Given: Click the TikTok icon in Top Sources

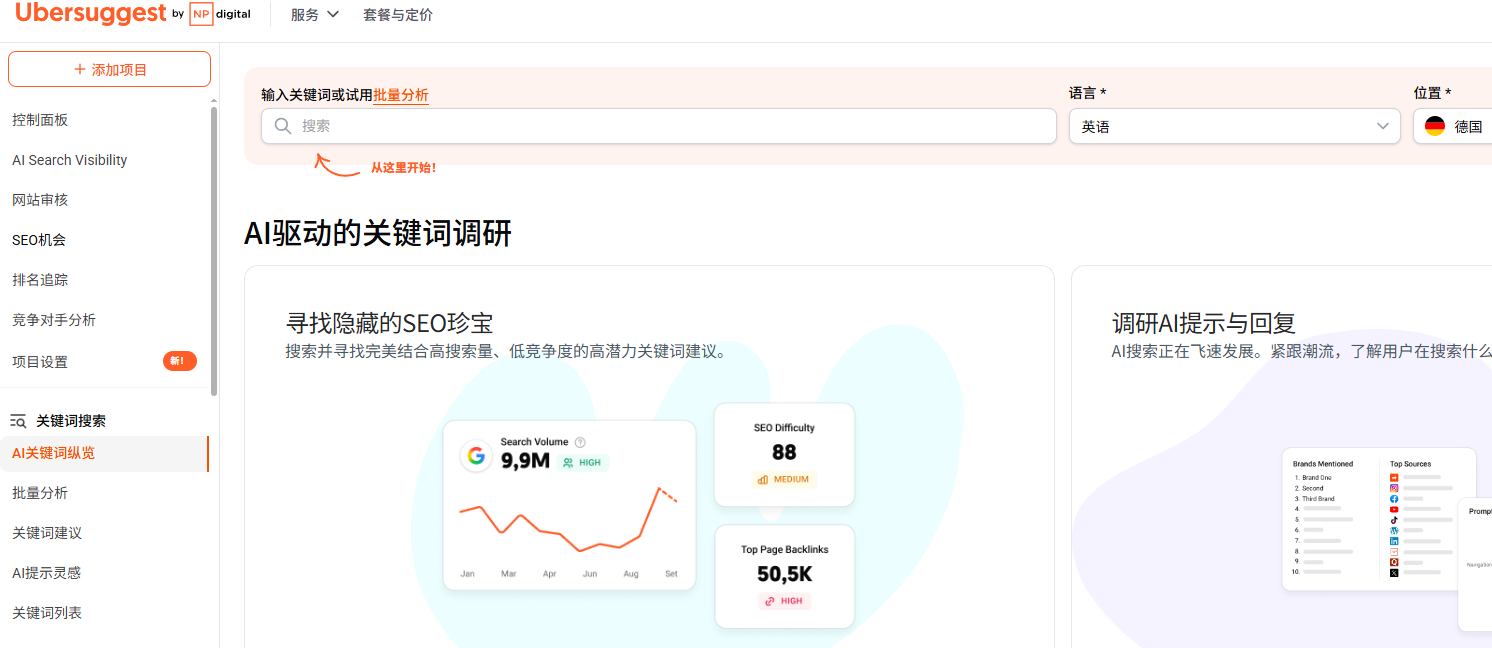Looking at the screenshot, I should 1394,520.
